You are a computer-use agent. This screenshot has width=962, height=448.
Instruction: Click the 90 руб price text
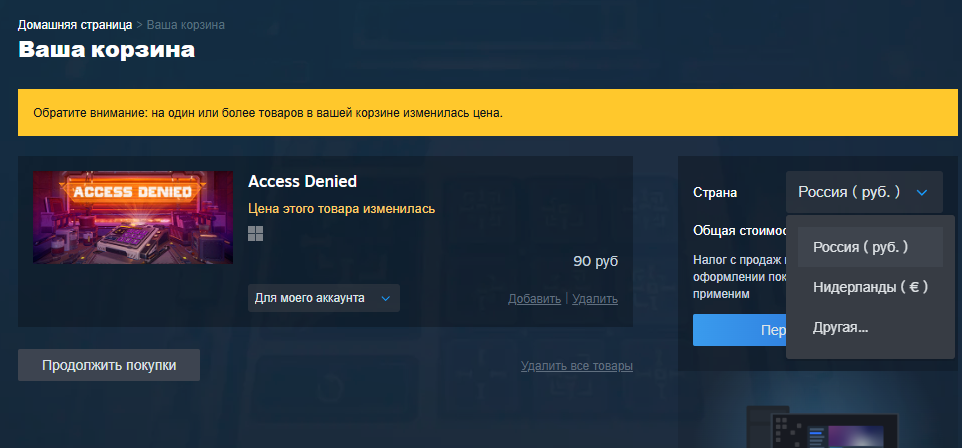[596, 261]
